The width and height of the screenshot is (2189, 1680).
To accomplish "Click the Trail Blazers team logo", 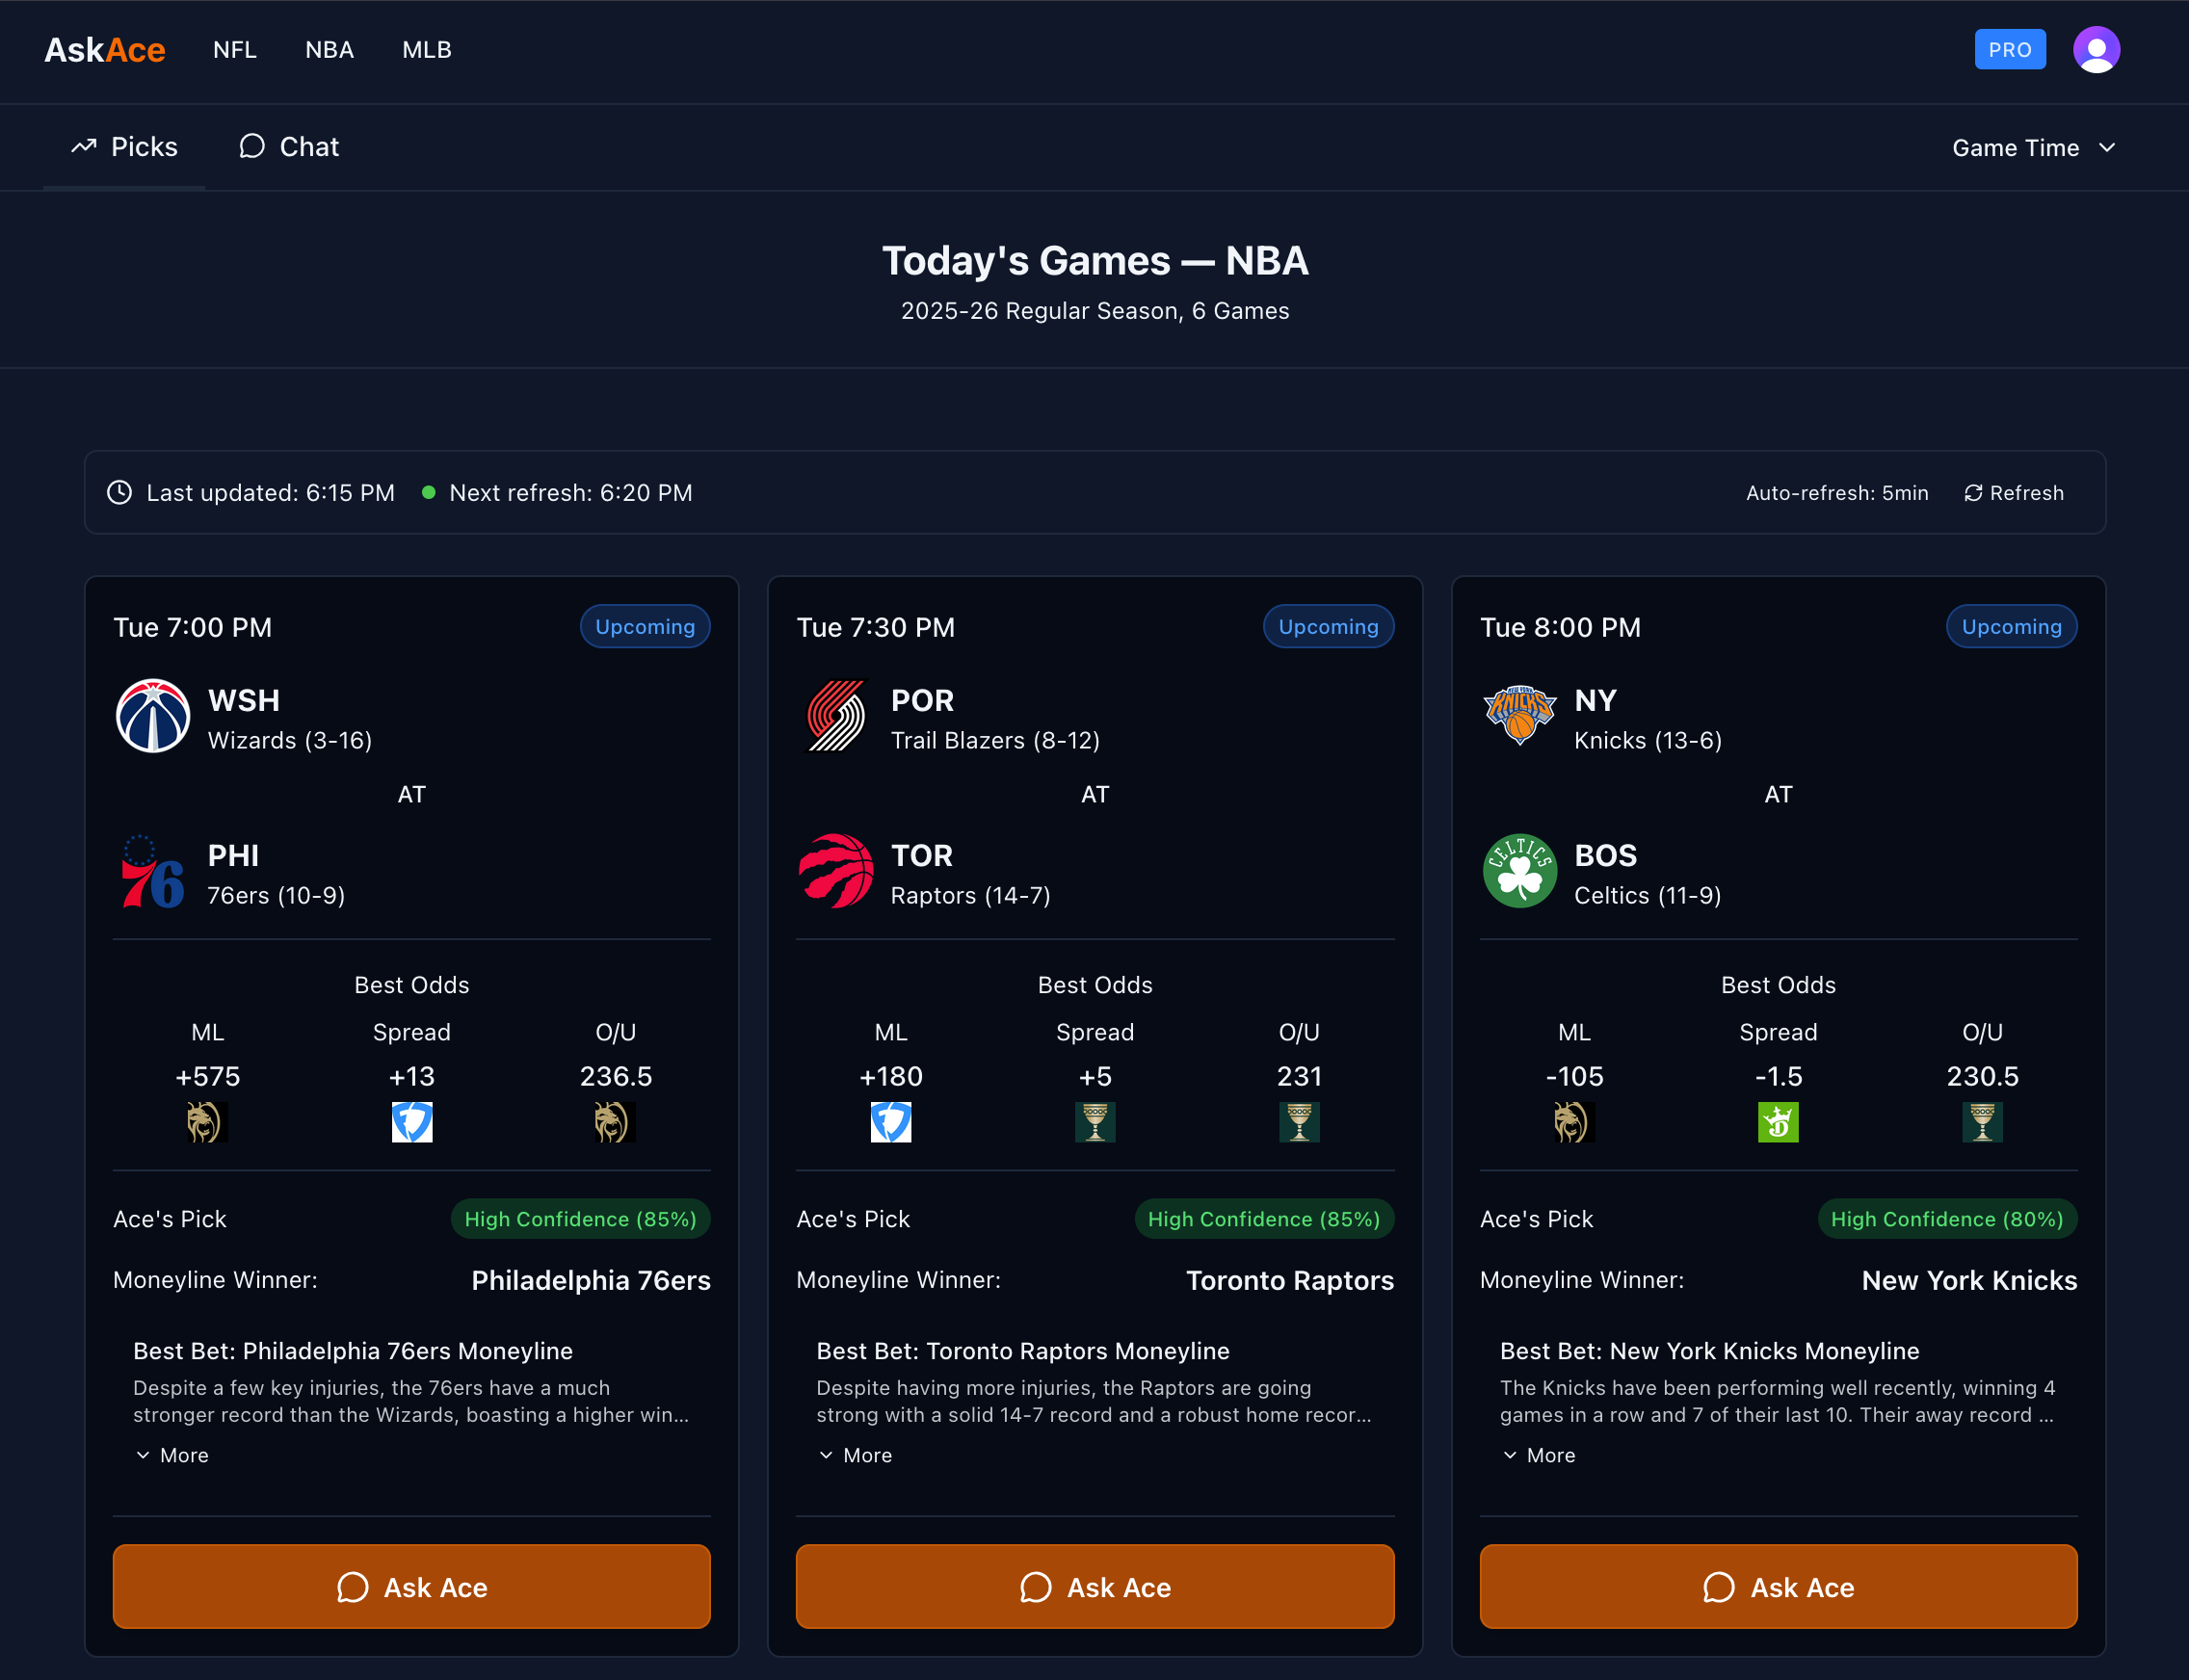I will [x=835, y=716].
